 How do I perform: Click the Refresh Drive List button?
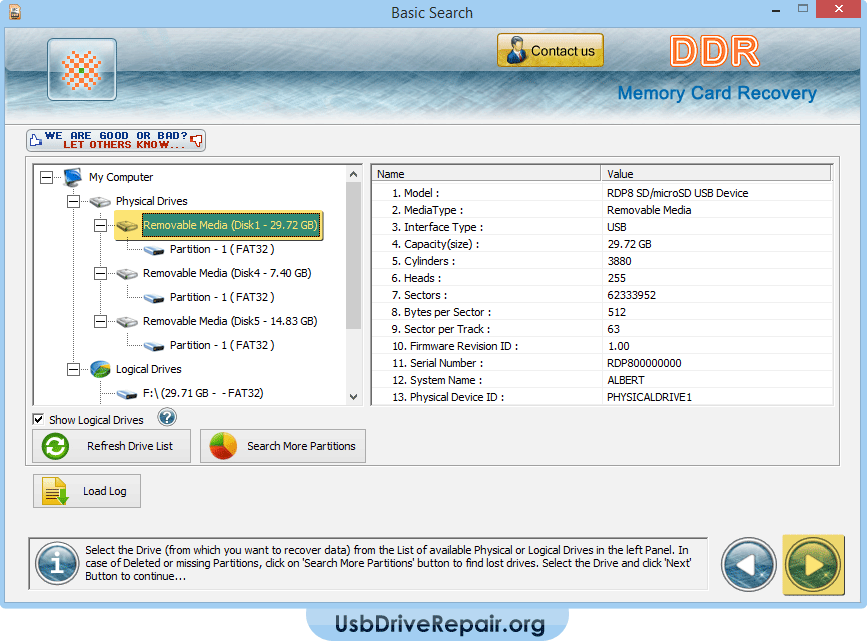click(x=111, y=446)
